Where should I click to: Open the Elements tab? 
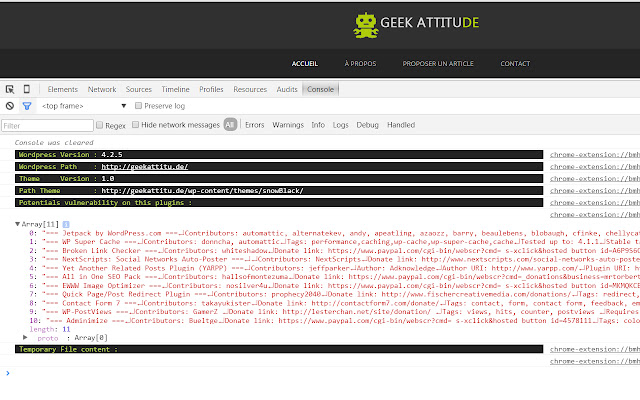tap(62, 89)
